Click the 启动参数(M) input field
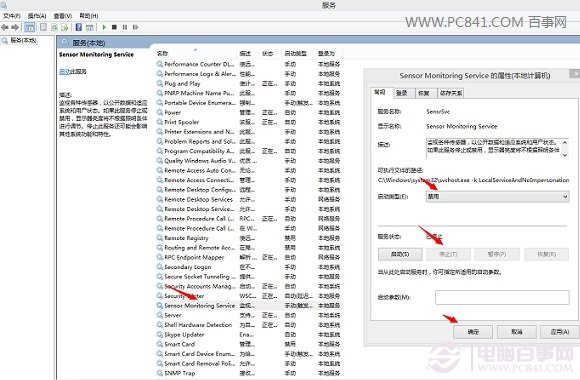The image size is (580, 380). [x=502, y=297]
